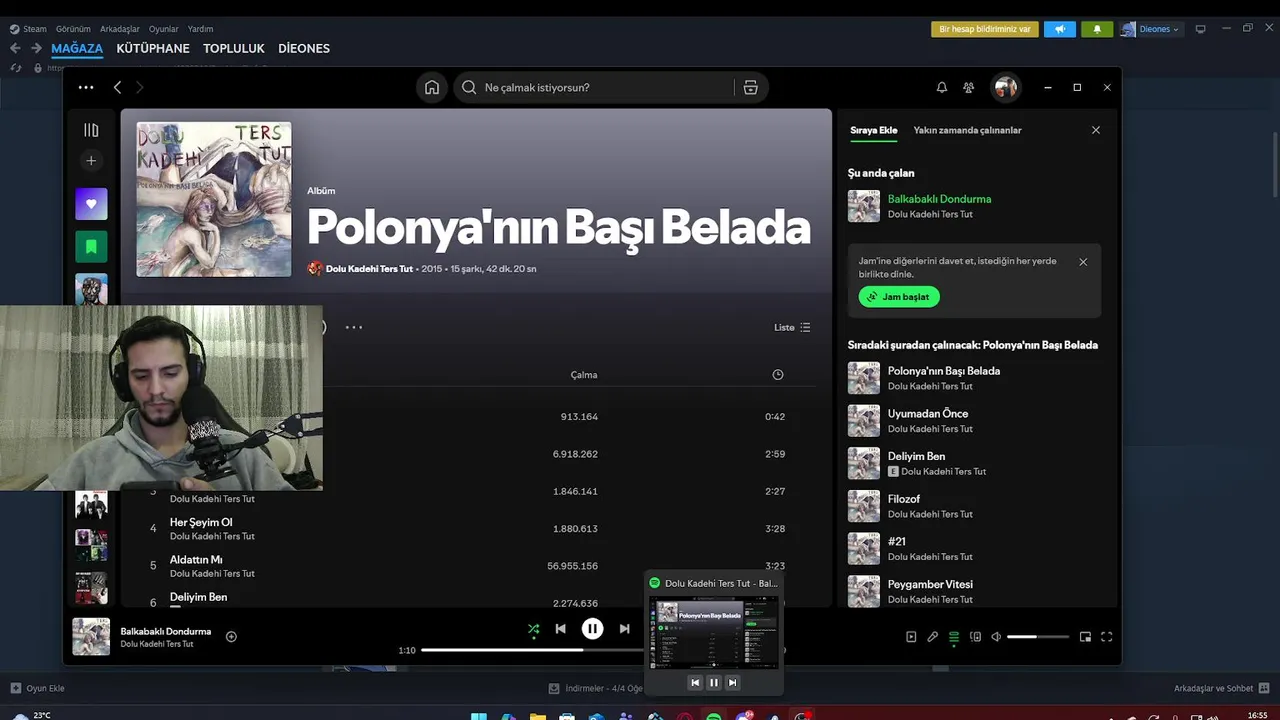Adjust the Spotify volume slider

coord(1038,637)
